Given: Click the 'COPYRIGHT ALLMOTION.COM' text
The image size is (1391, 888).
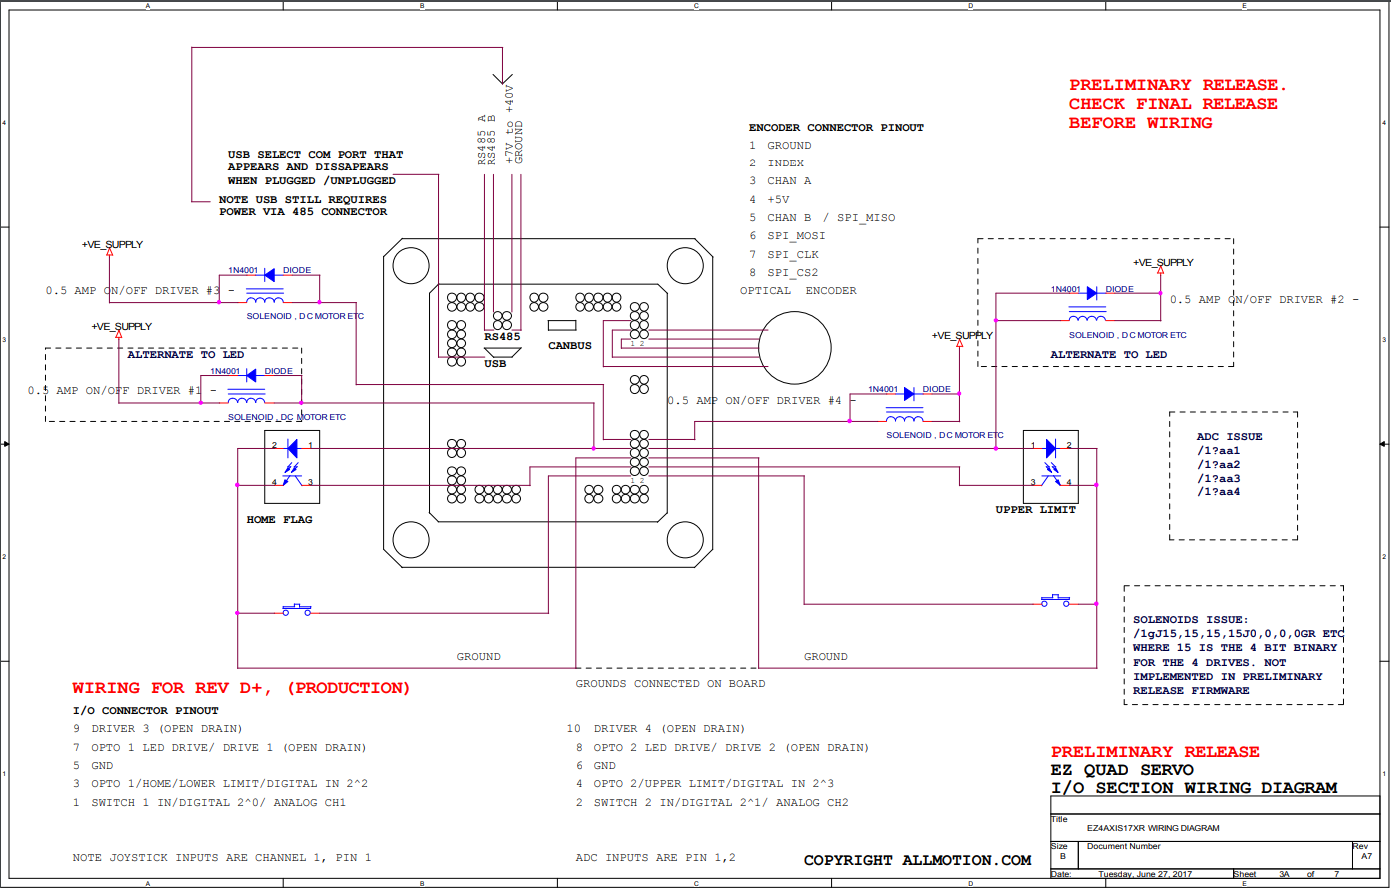Looking at the screenshot, I should [917, 860].
